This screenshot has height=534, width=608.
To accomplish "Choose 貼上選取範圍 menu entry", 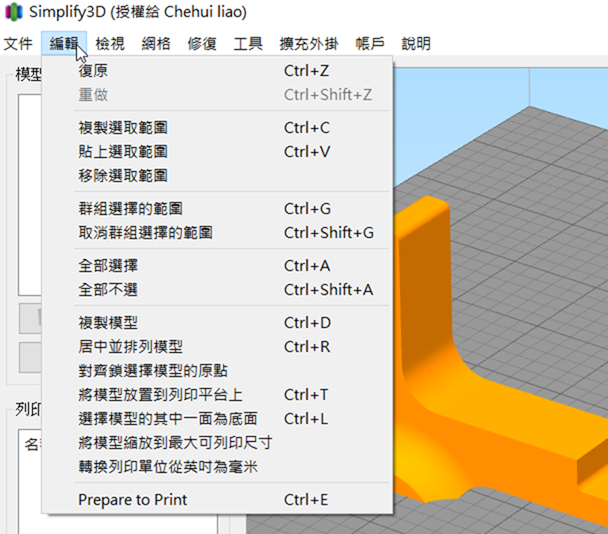I will [x=122, y=152].
